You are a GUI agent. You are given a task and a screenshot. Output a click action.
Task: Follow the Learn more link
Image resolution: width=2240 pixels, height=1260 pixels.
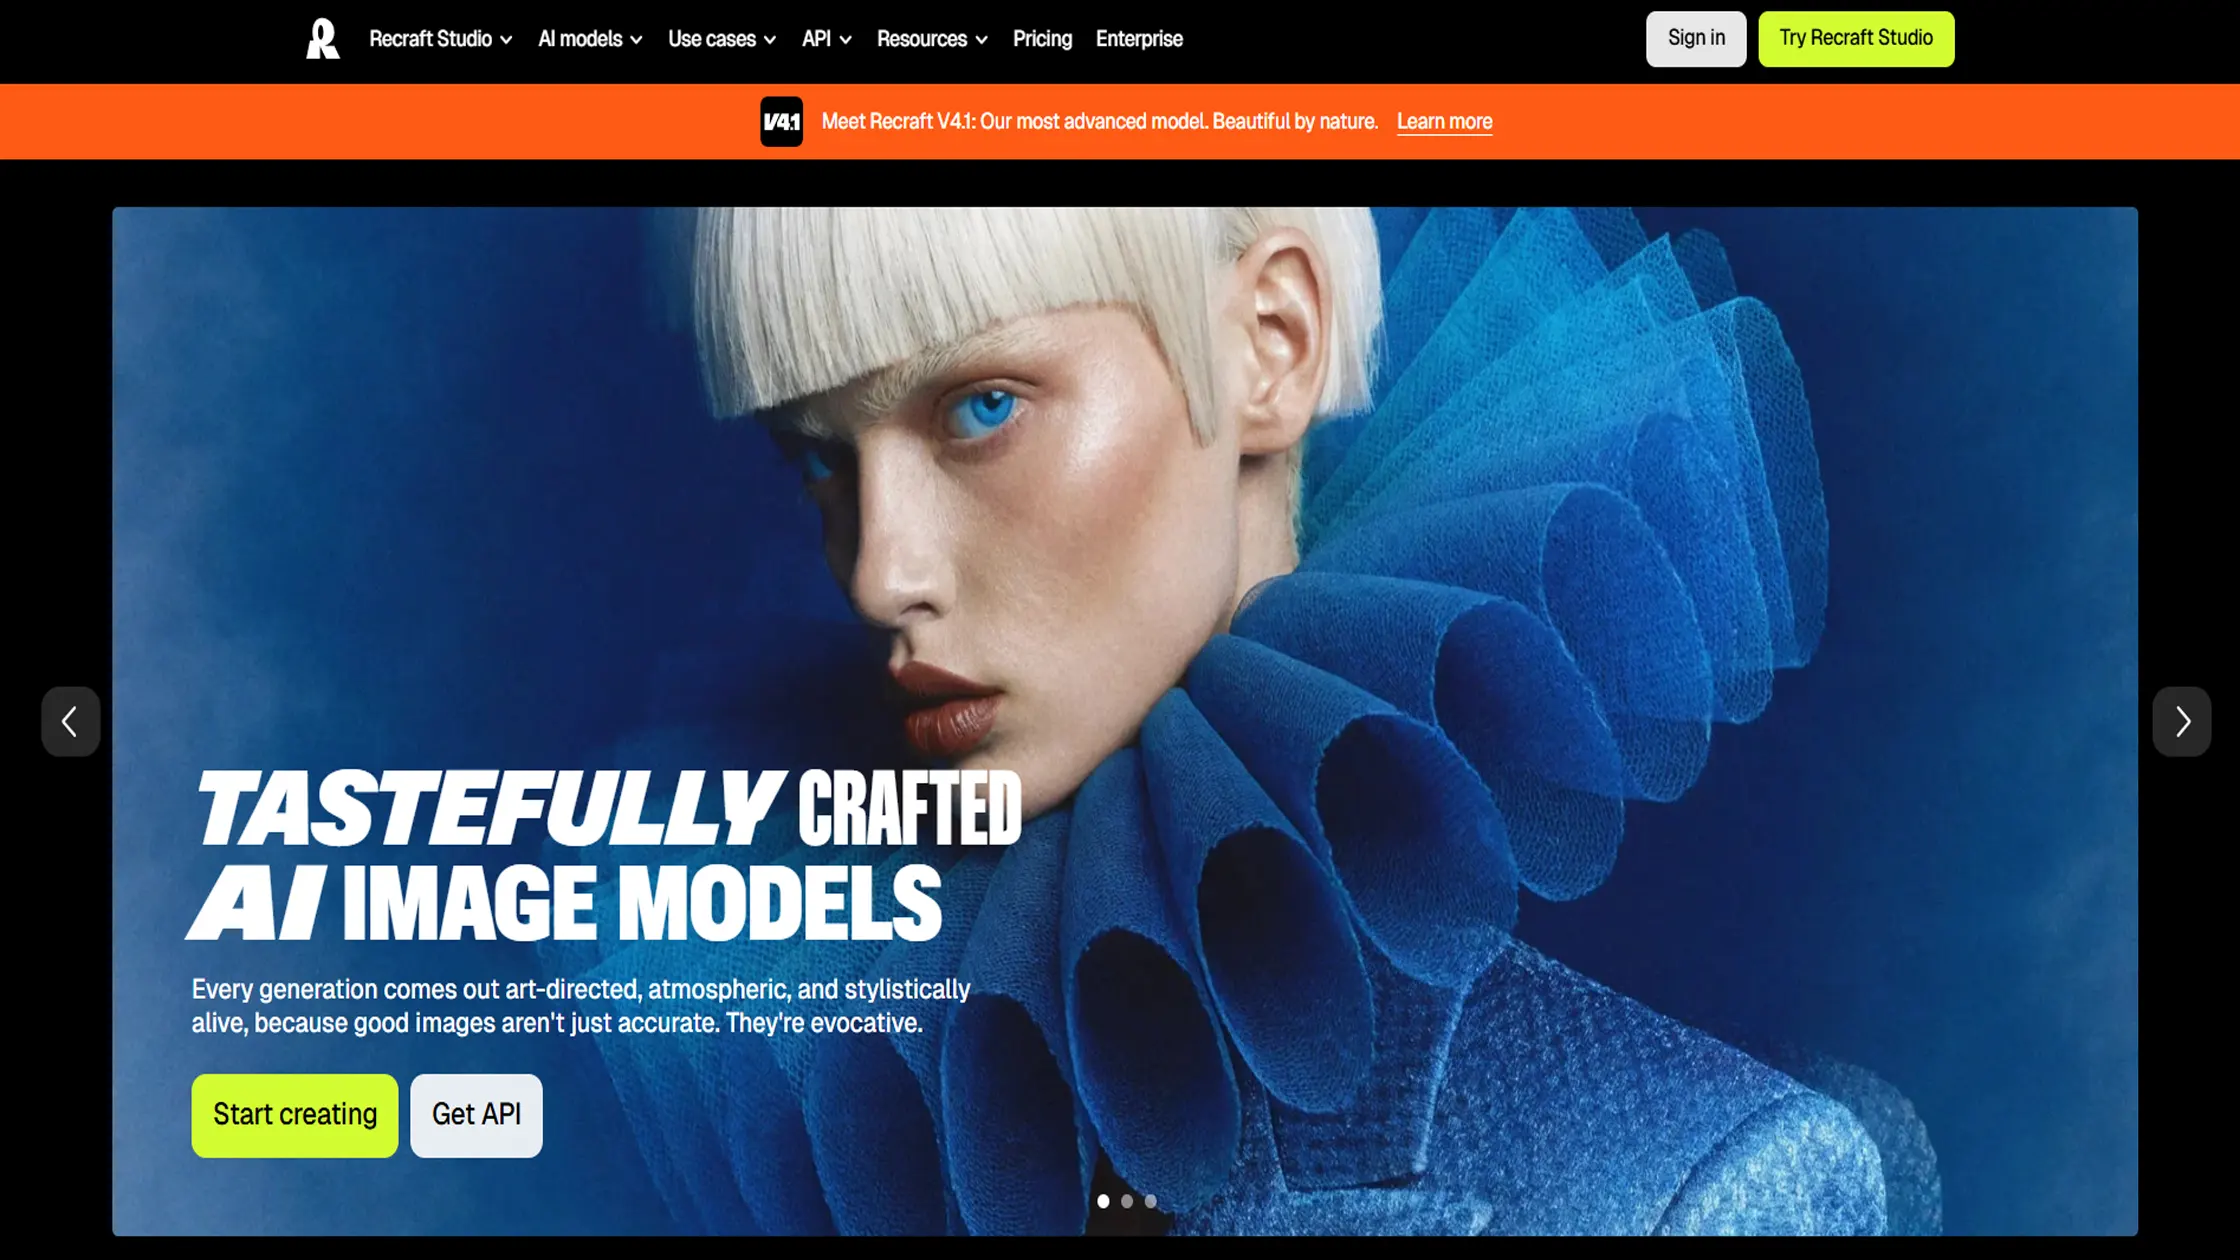(1444, 122)
